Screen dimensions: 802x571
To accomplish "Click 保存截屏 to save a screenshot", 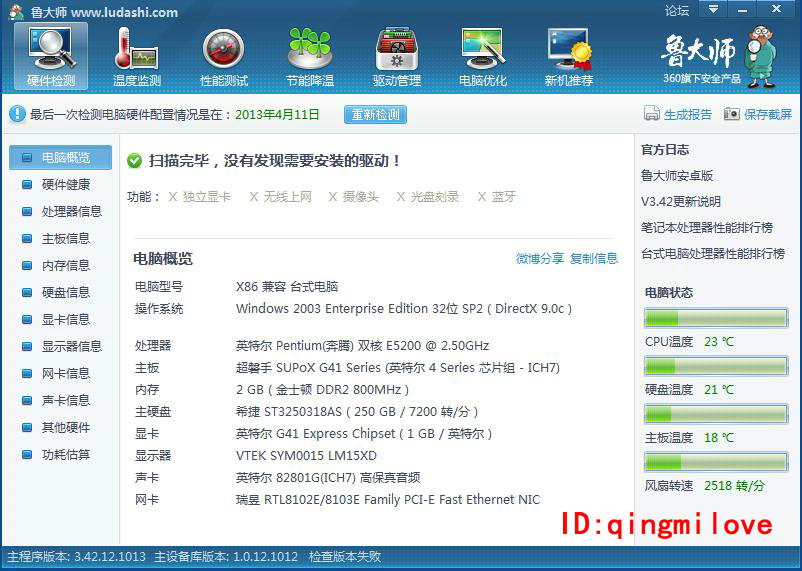I will [768, 115].
